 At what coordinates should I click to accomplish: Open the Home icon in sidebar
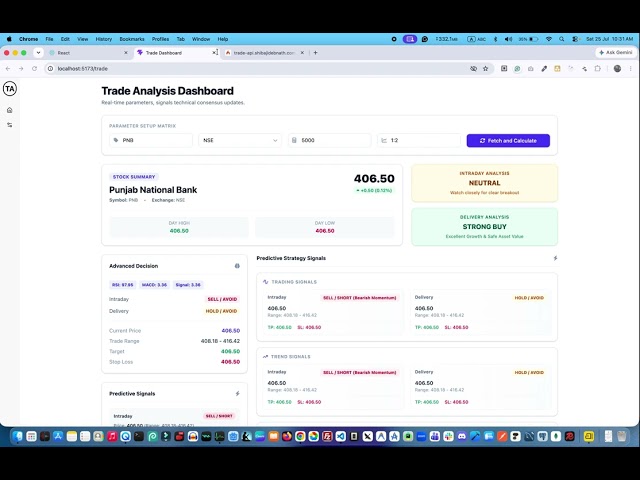pos(10,110)
